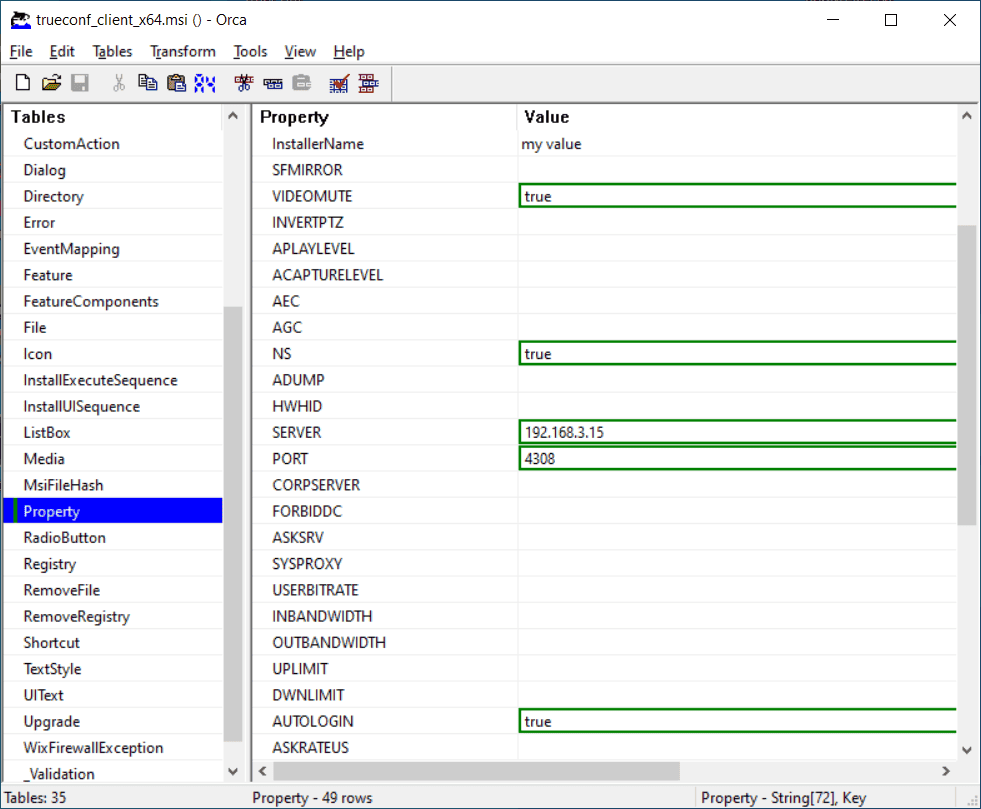
Task: Click the Validate checkmark toolbar icon
Action: tap(339, 83)
